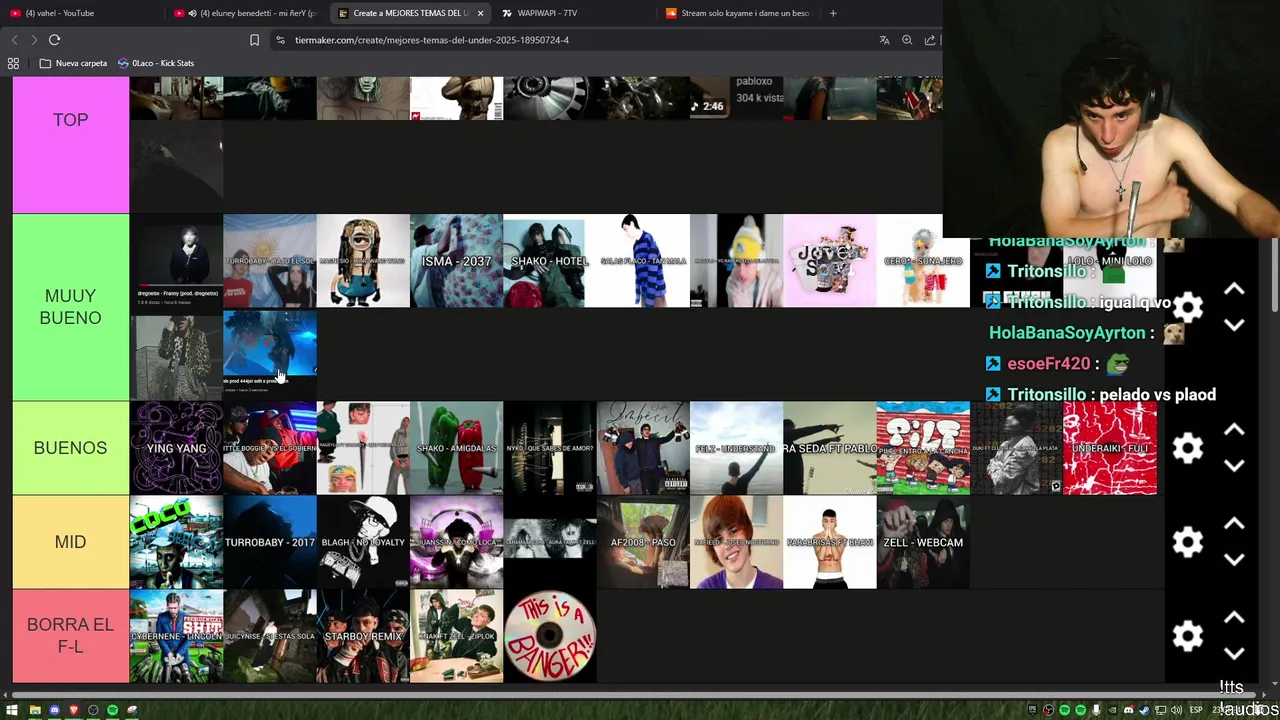Screen dimensions: 1280x720
Task: Click the BUENOS tier label
Action: [70, 448]
